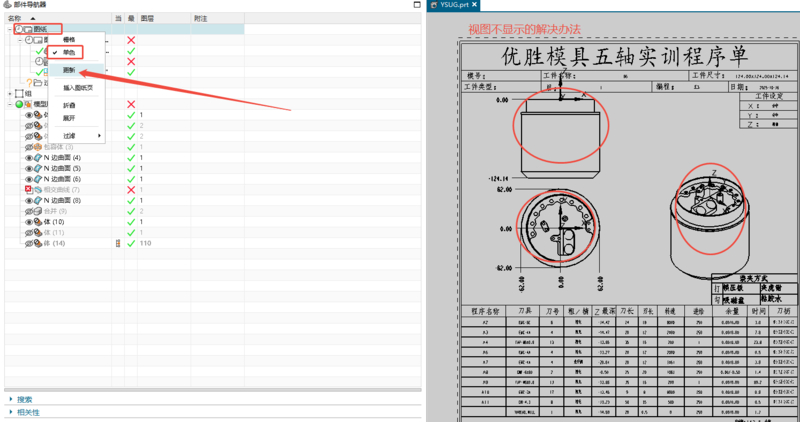
Task: Click the 附注 column header
Action: 217,18
